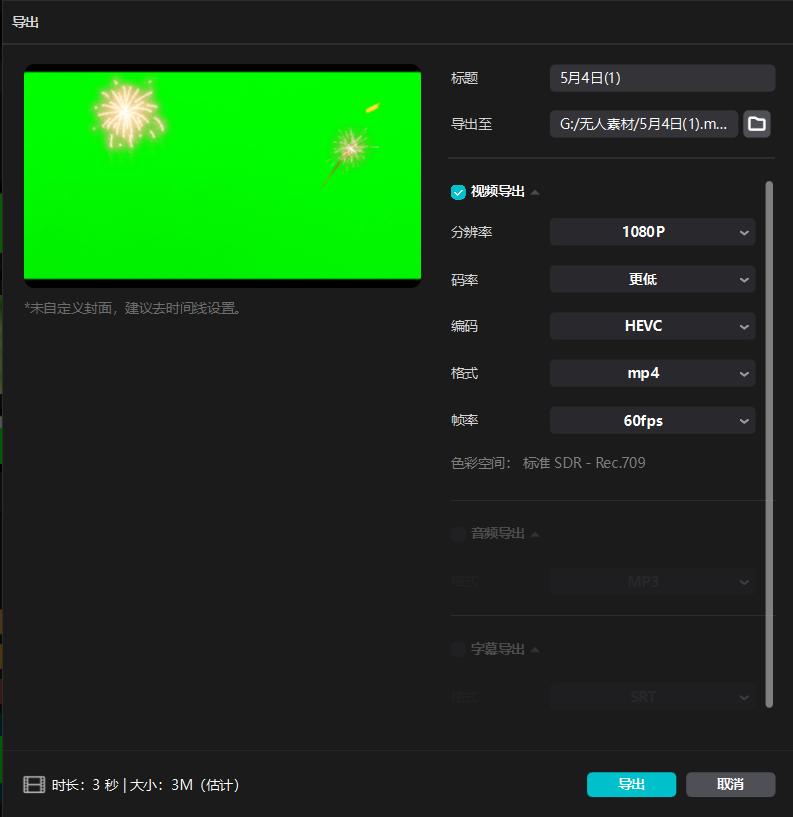Open the 分辨率 1080P dropdown
Screen dimensions: 793x817
pos(652,232)
